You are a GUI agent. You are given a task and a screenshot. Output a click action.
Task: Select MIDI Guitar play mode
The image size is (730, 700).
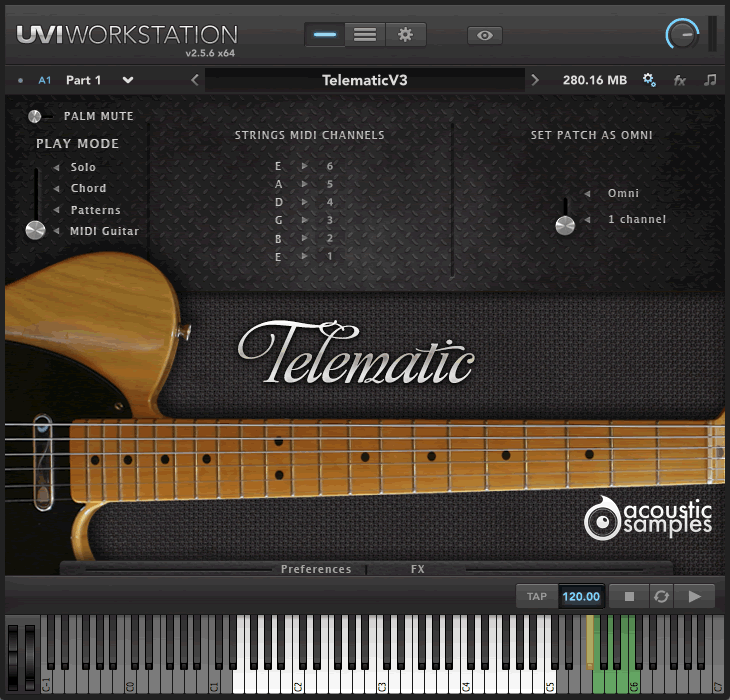104,231
